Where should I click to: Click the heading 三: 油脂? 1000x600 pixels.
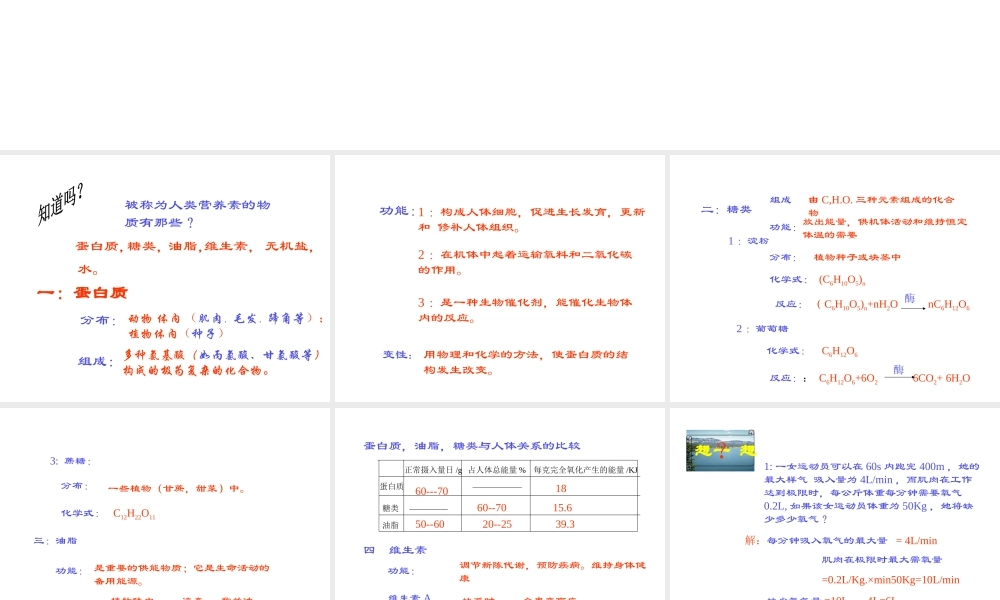55,540
